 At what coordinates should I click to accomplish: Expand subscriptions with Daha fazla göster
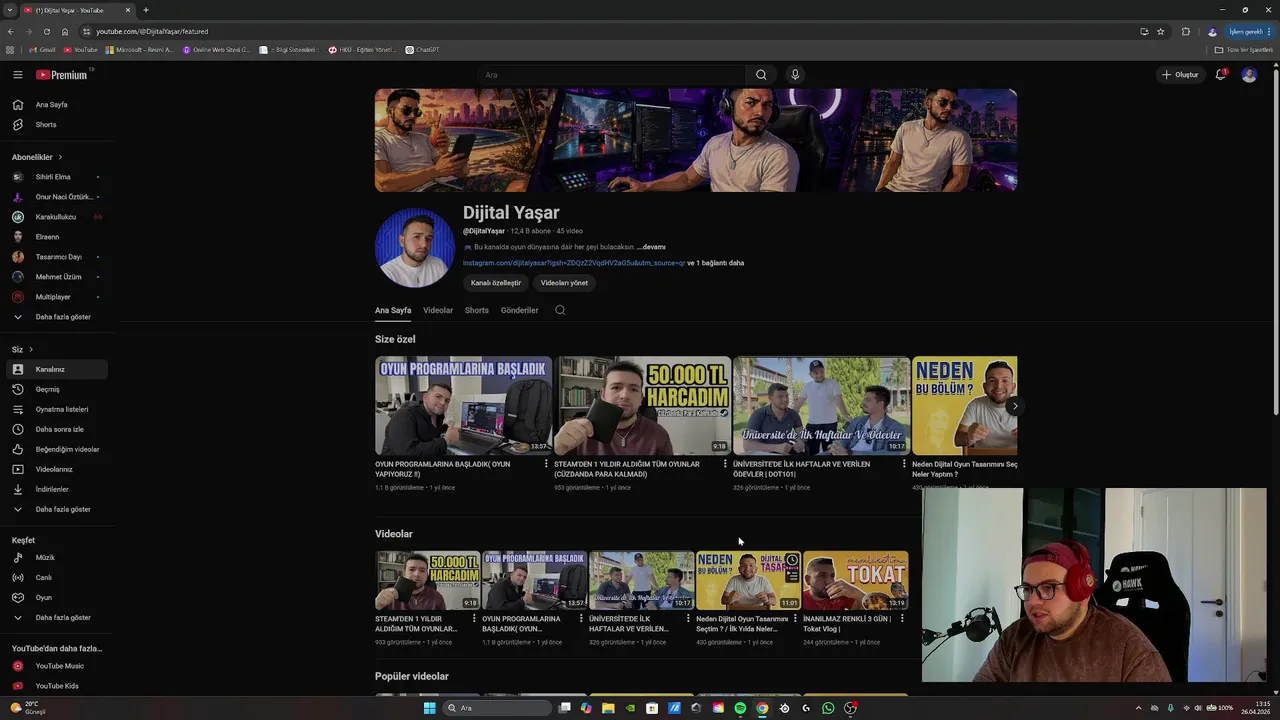[57, 317]
